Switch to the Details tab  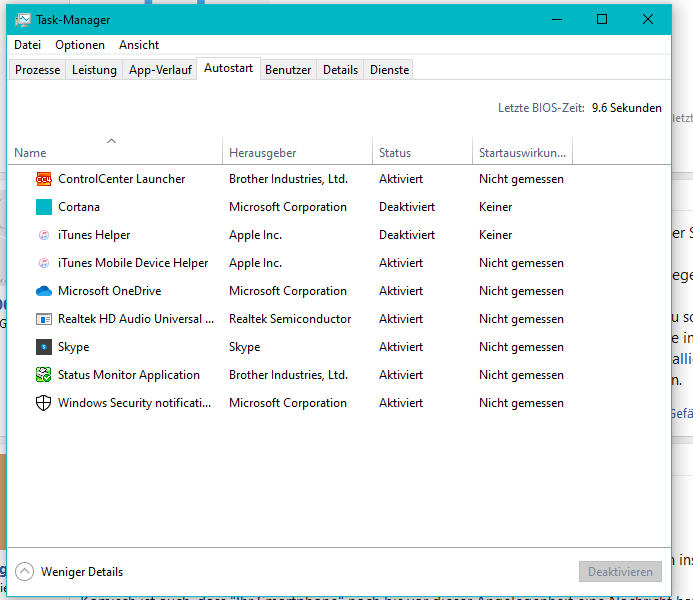click(340, 70)
